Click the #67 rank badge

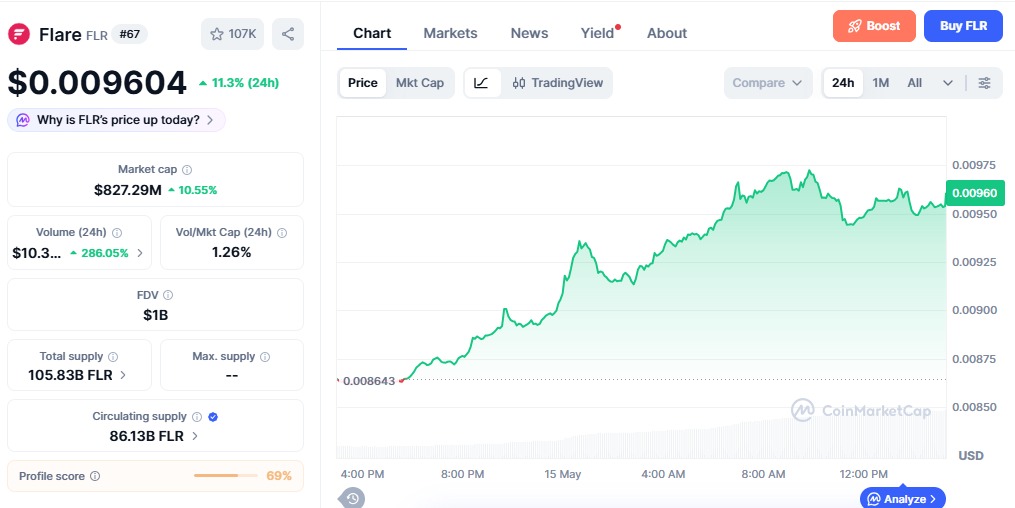129,34
